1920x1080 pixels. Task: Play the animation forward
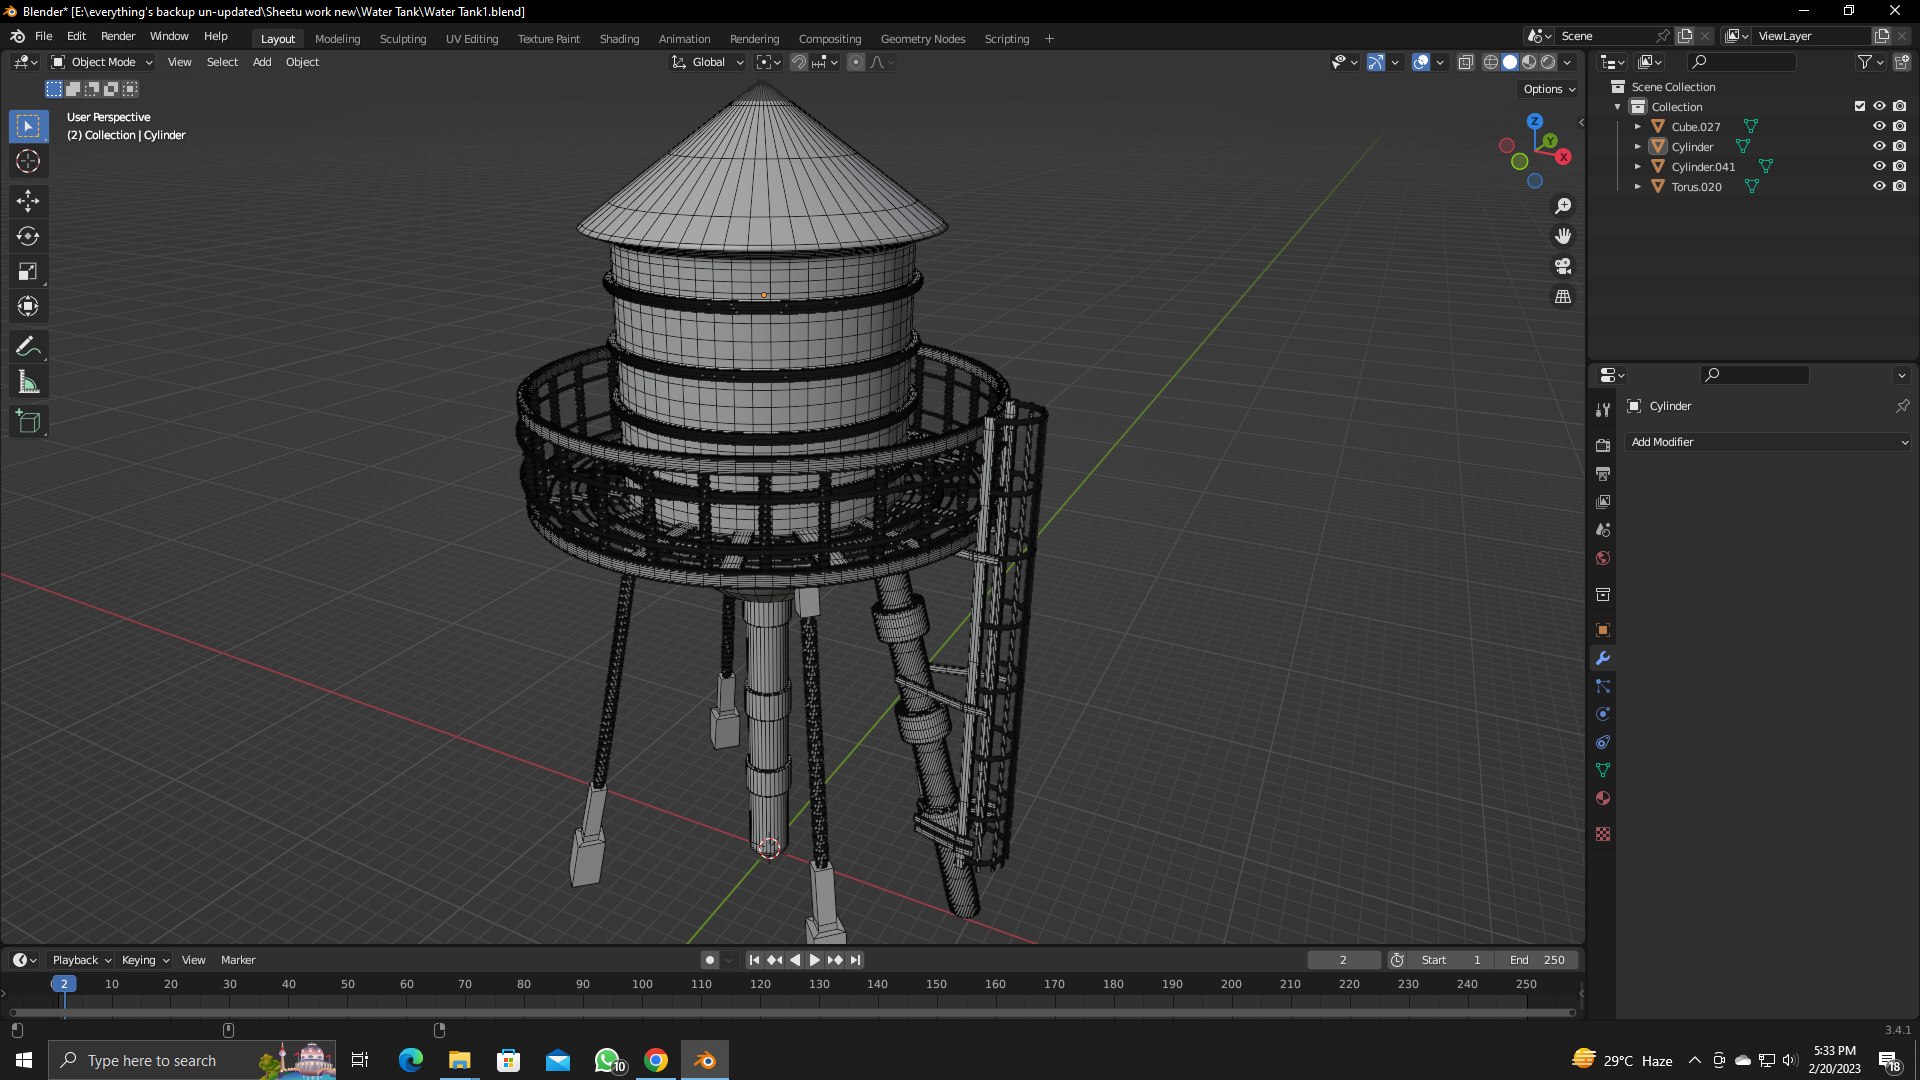coord(815,960)
